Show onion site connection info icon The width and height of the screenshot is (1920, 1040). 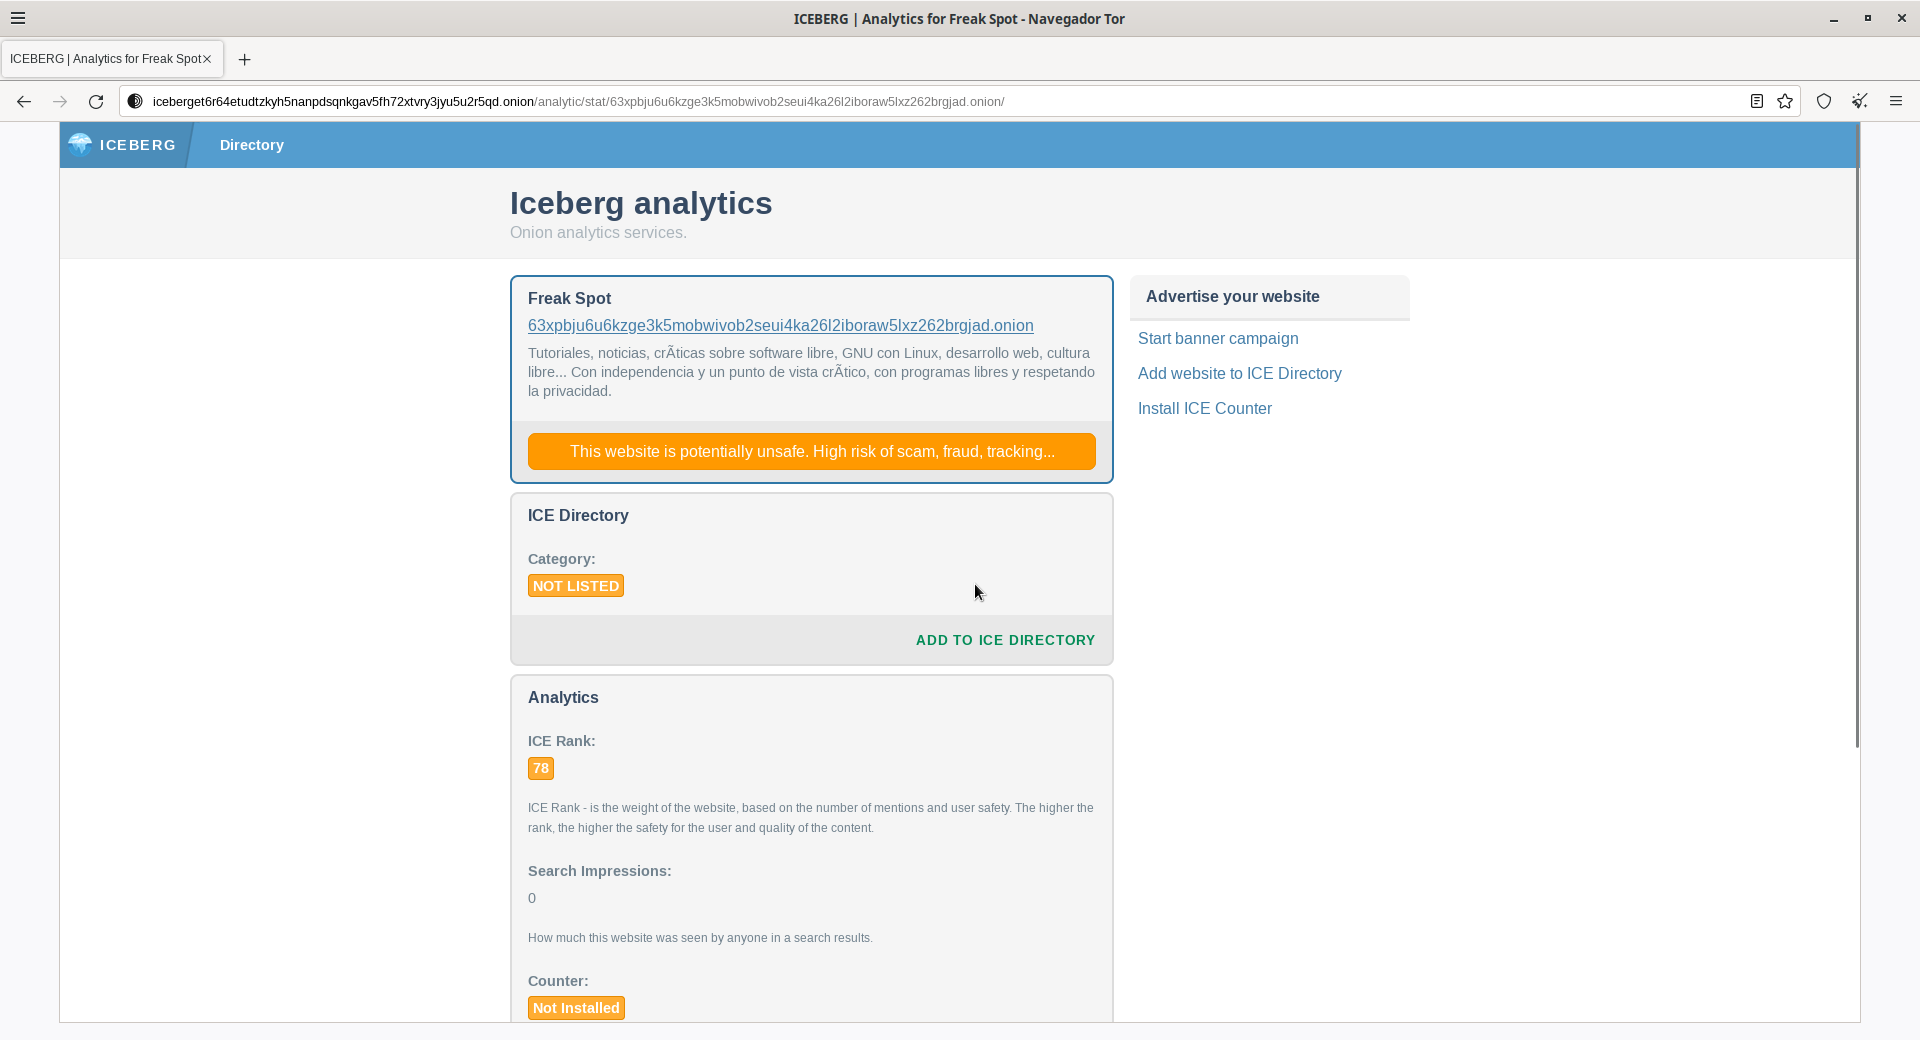point(135,101)
